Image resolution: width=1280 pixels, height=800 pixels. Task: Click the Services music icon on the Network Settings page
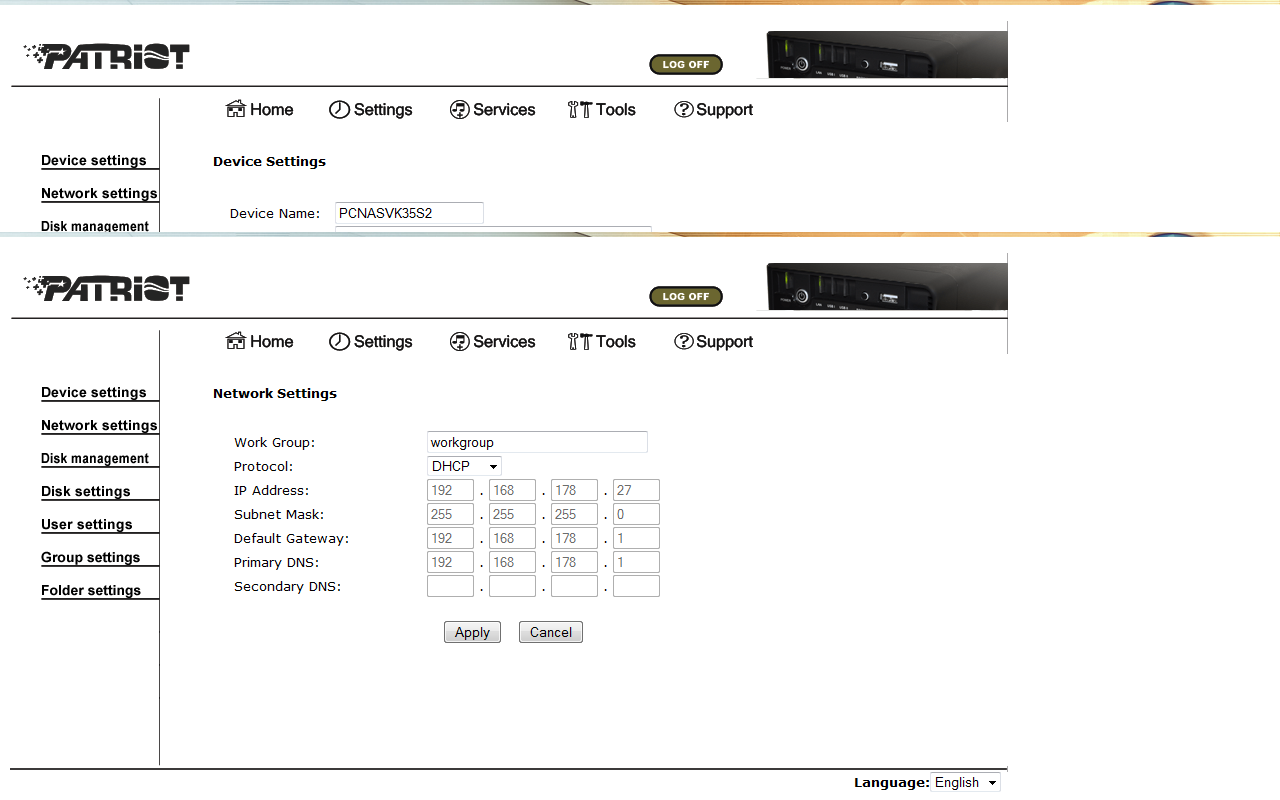[459, 341]
